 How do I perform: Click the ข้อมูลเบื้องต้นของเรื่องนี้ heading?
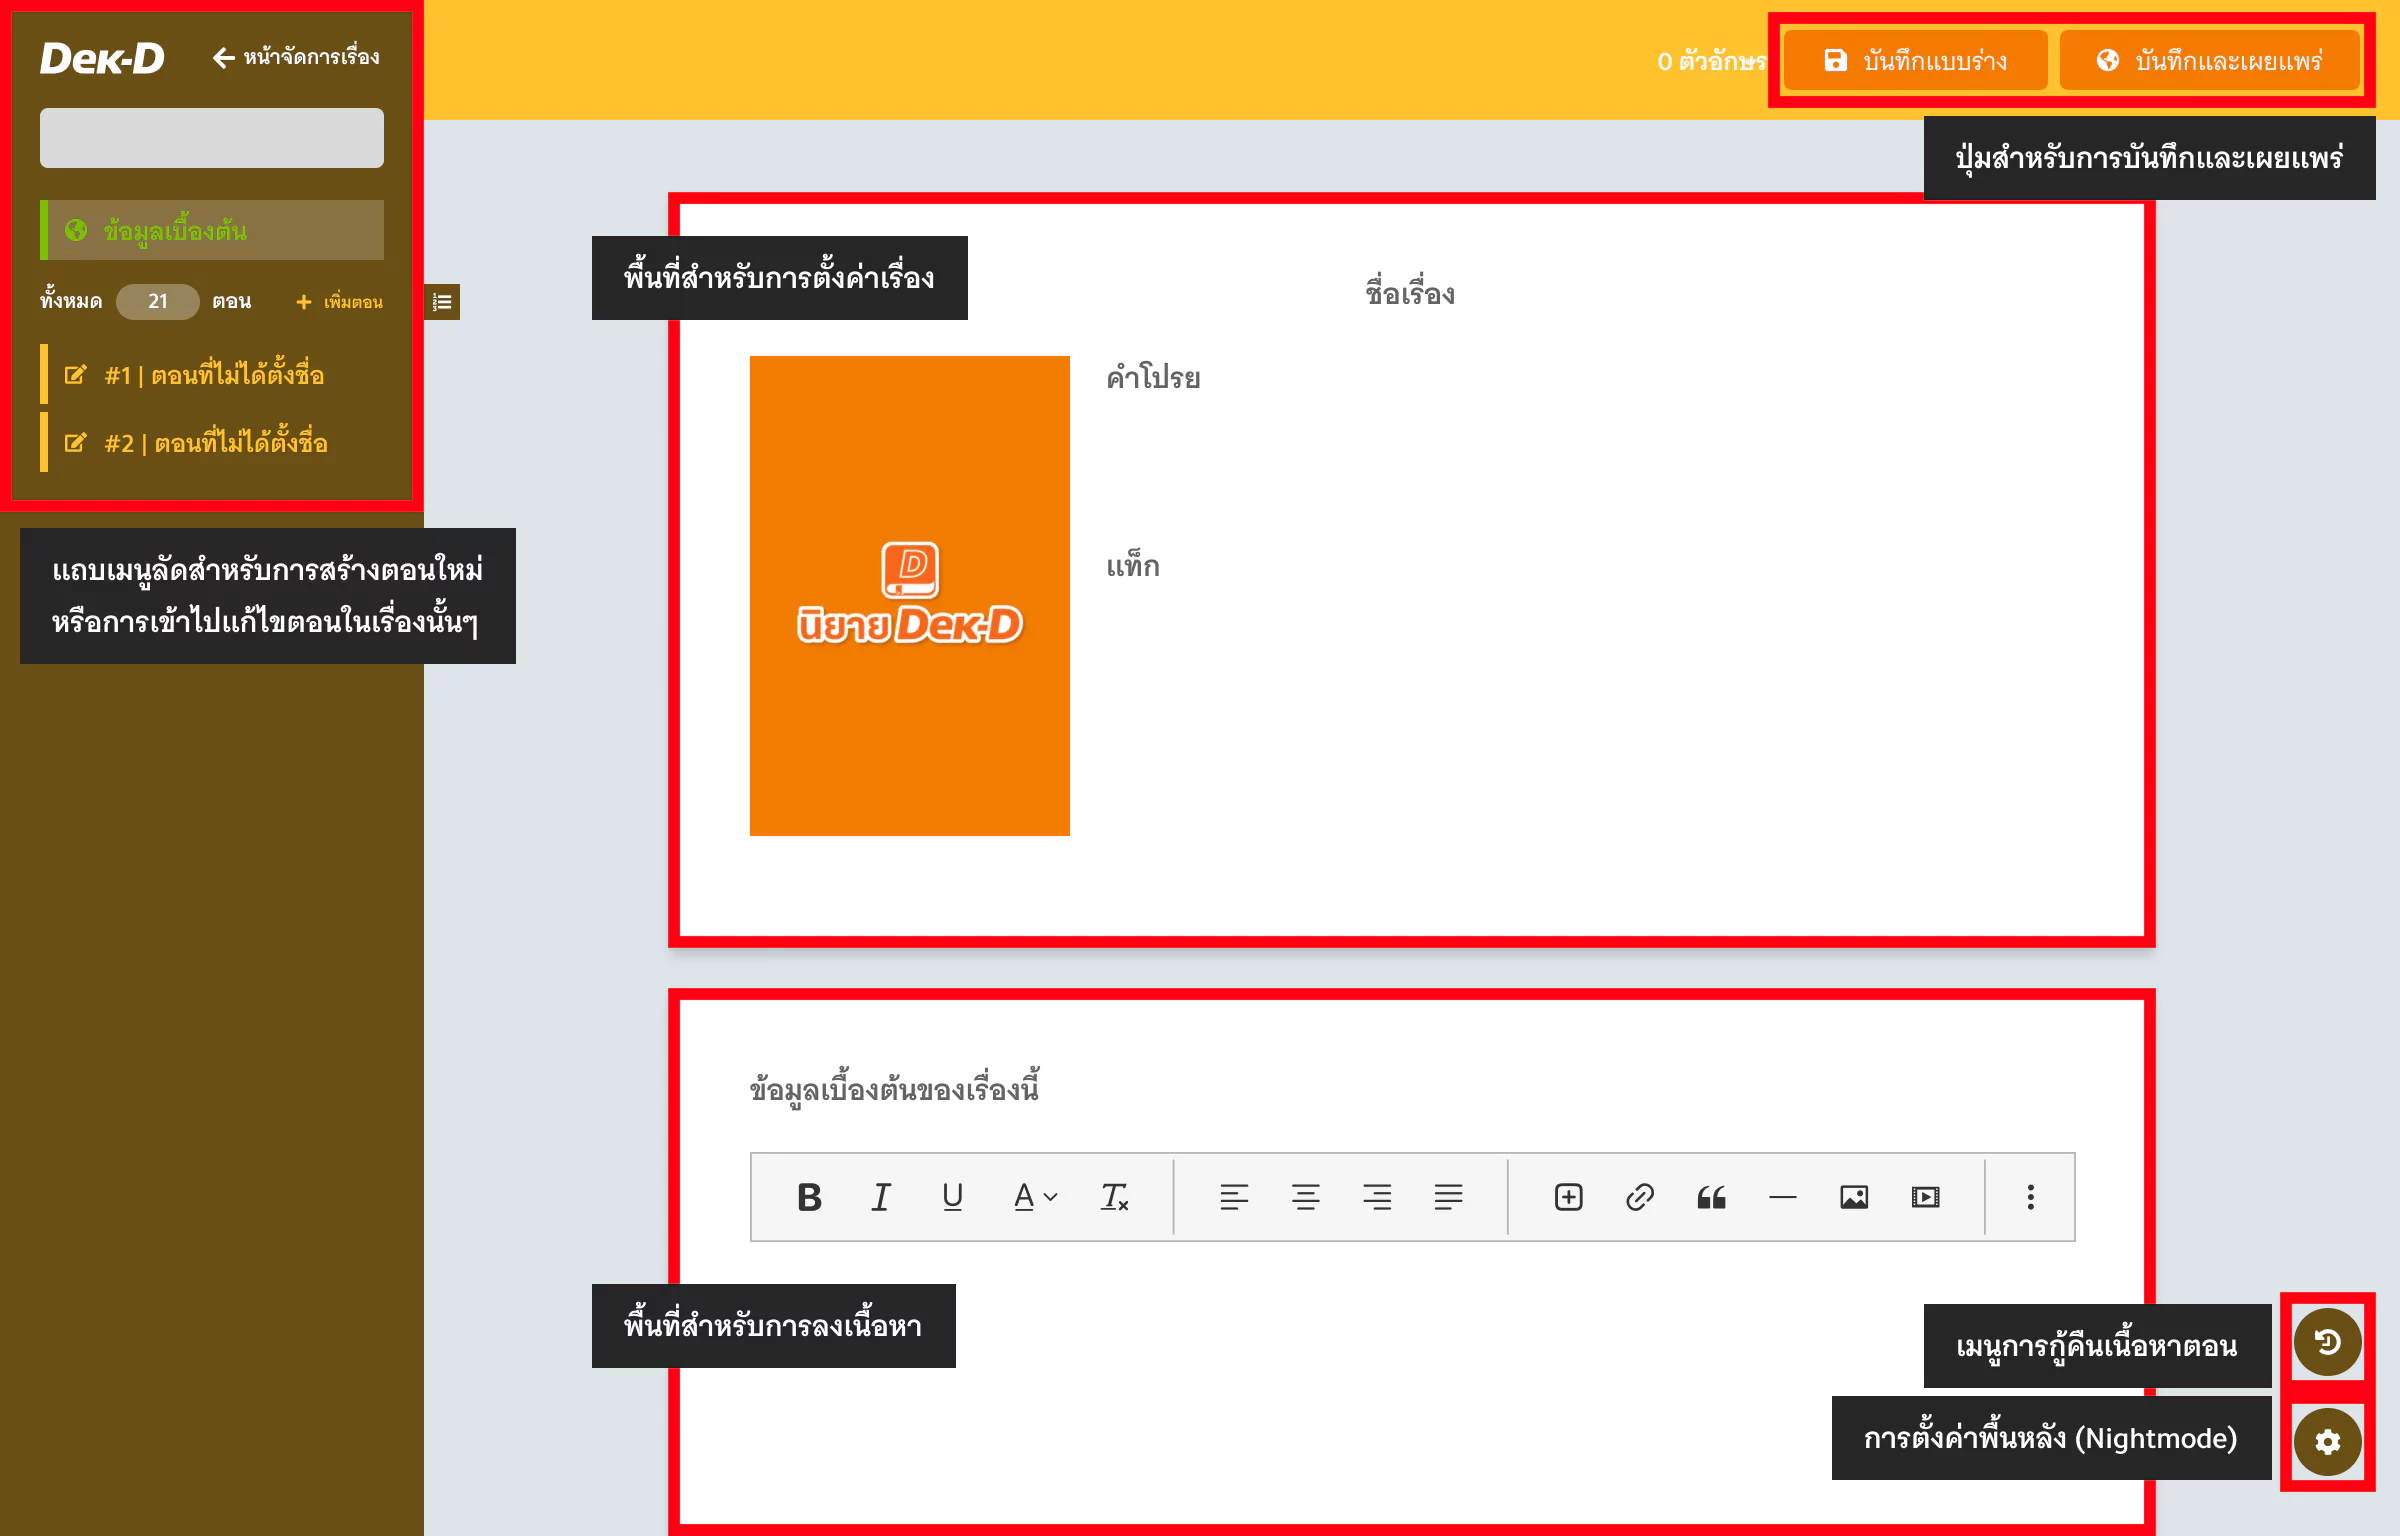(895, 1088)
